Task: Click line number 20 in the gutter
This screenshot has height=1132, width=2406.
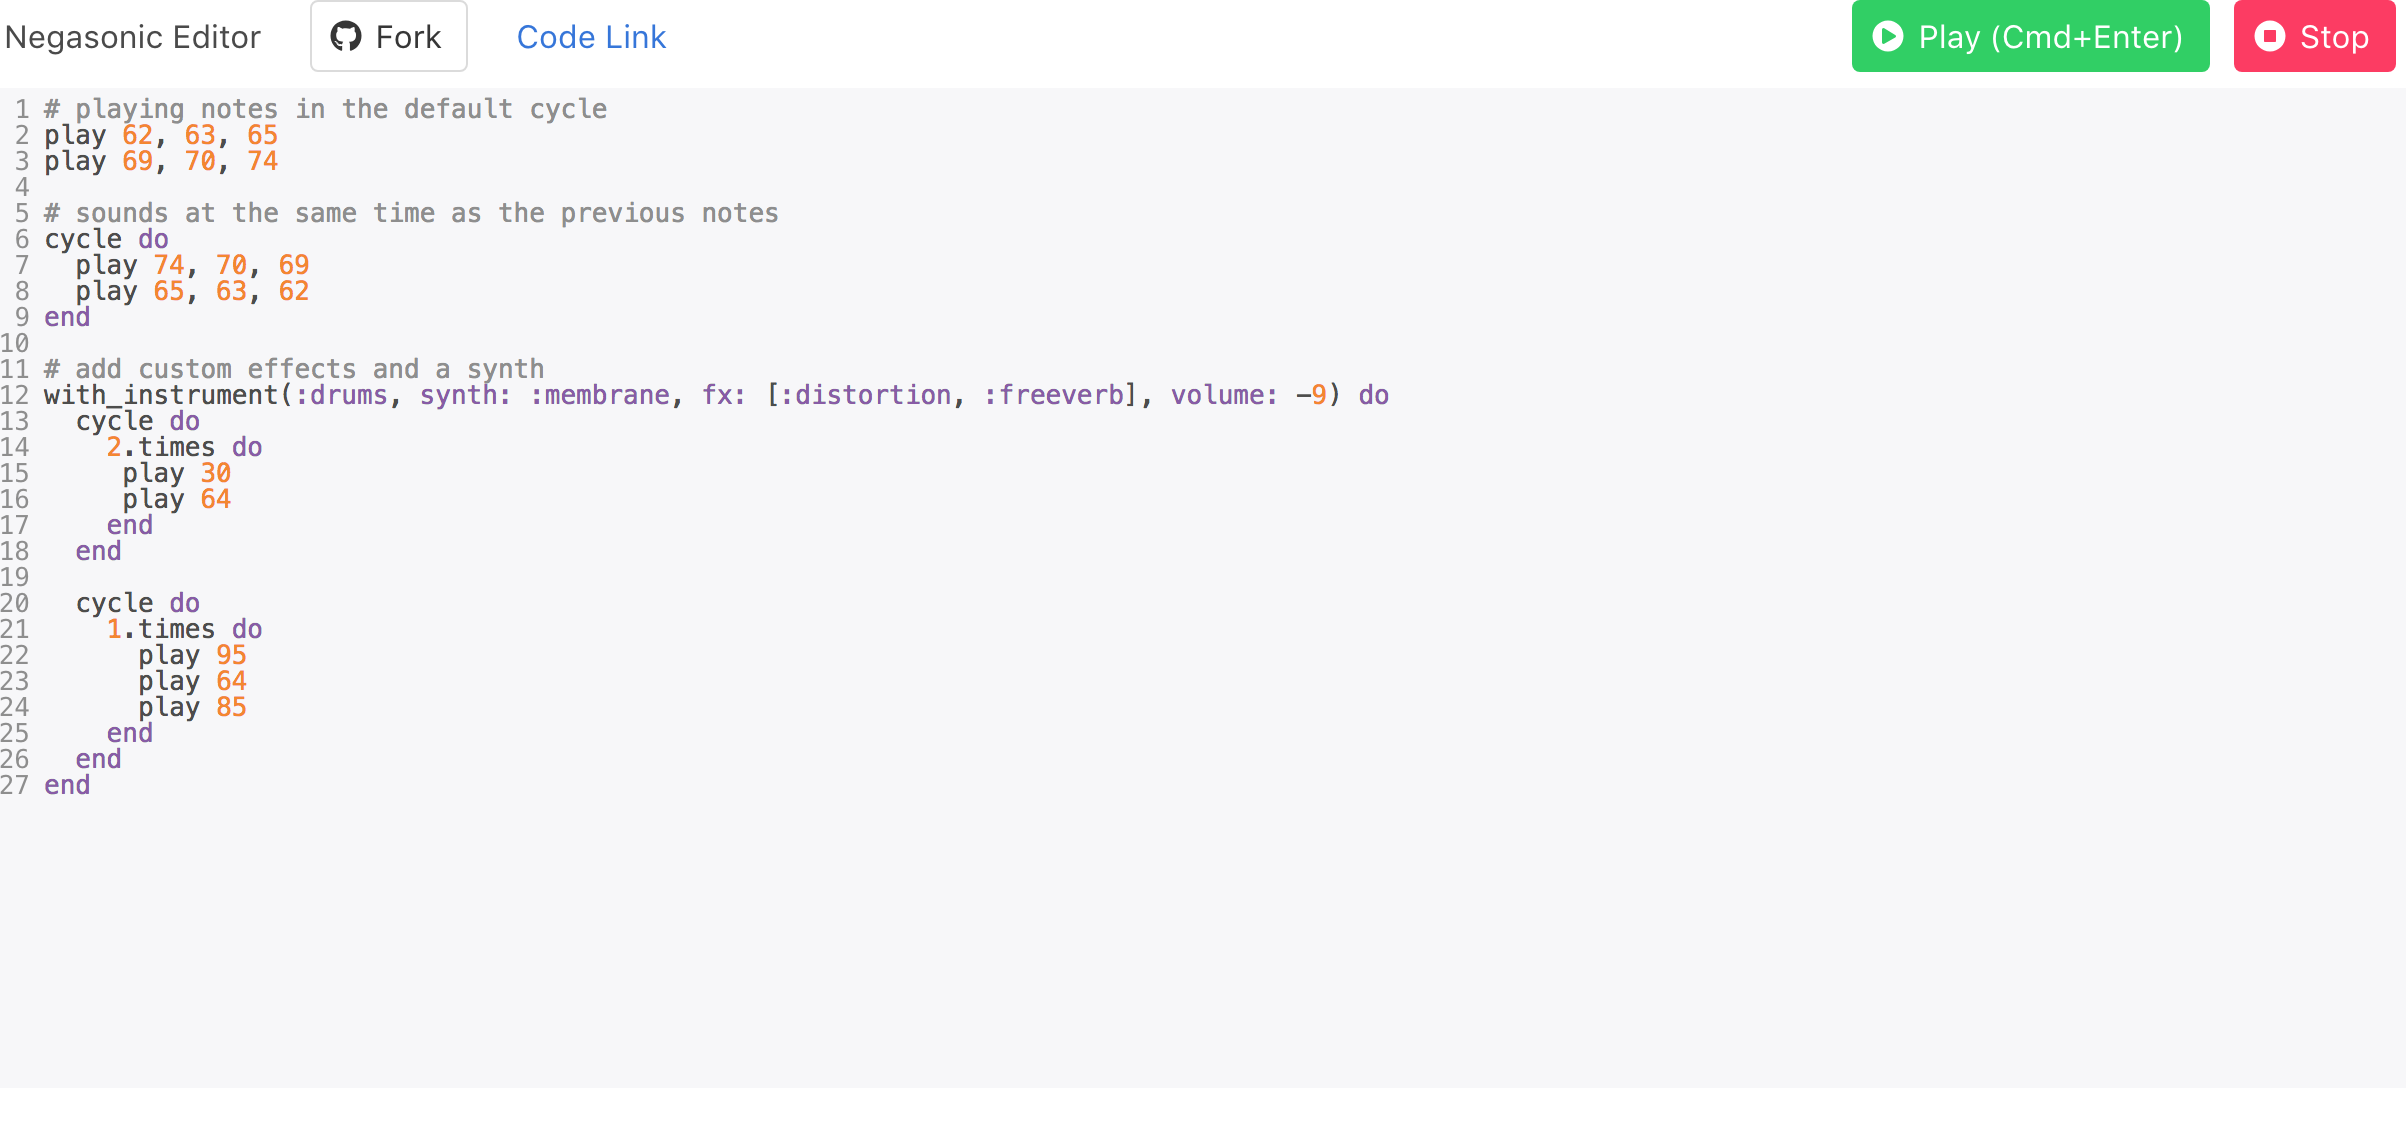Action: [15, 603]
